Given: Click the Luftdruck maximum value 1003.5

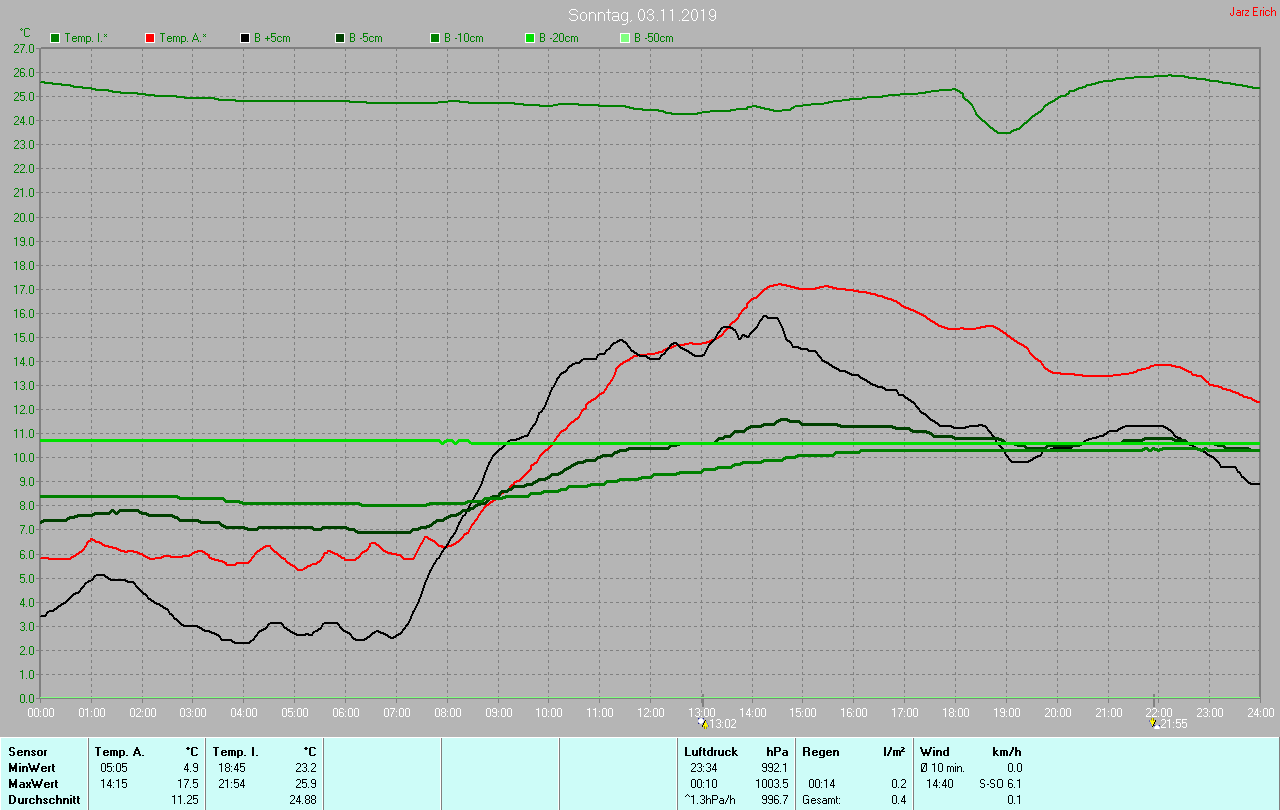Looking at the screenshot, I should click(x=771, y=783).
